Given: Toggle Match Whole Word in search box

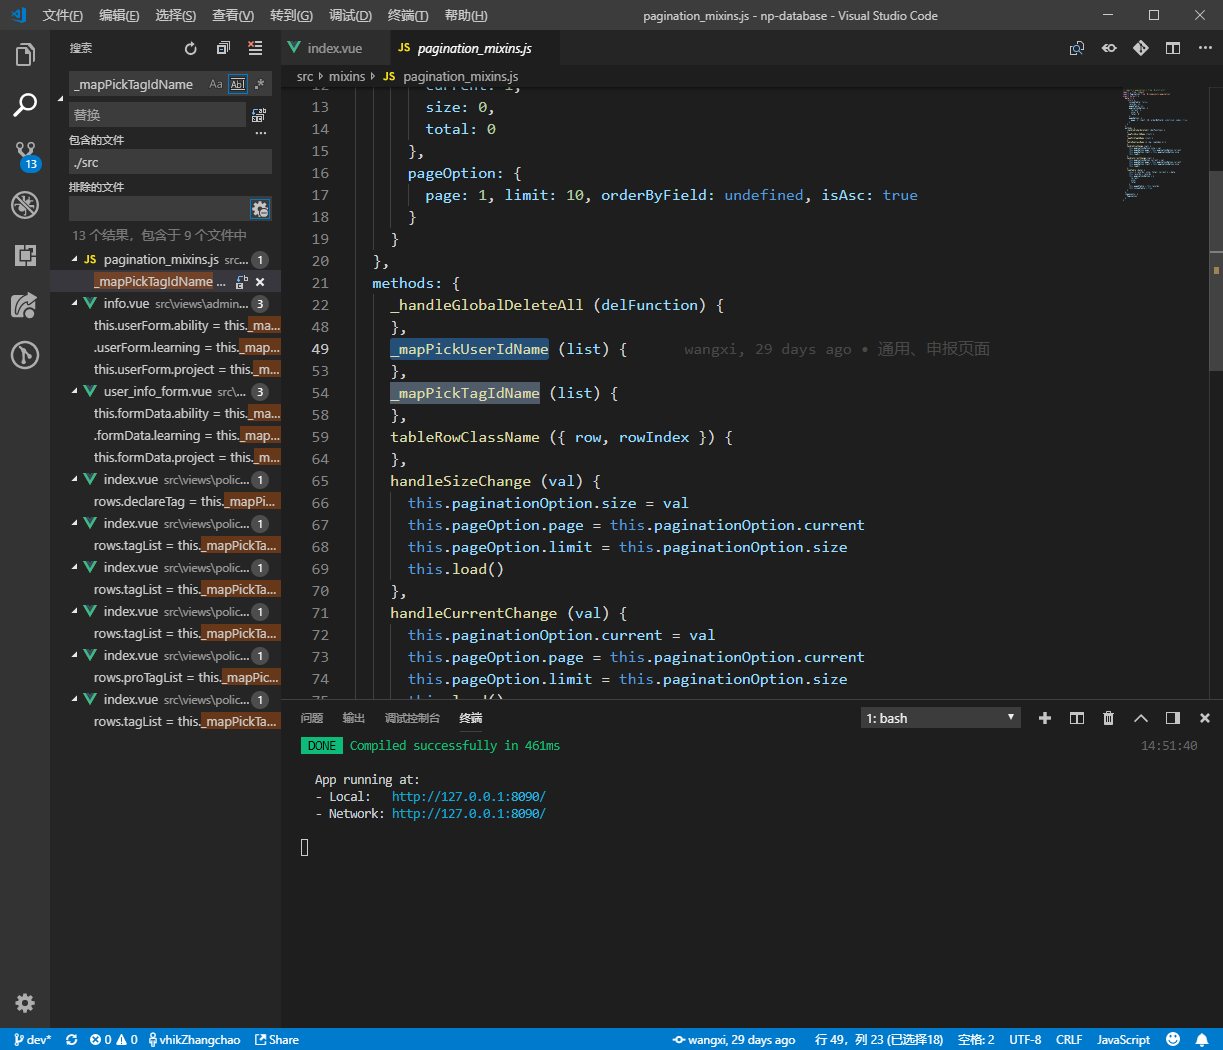Looking at the screenshot, I should (237, 85).
